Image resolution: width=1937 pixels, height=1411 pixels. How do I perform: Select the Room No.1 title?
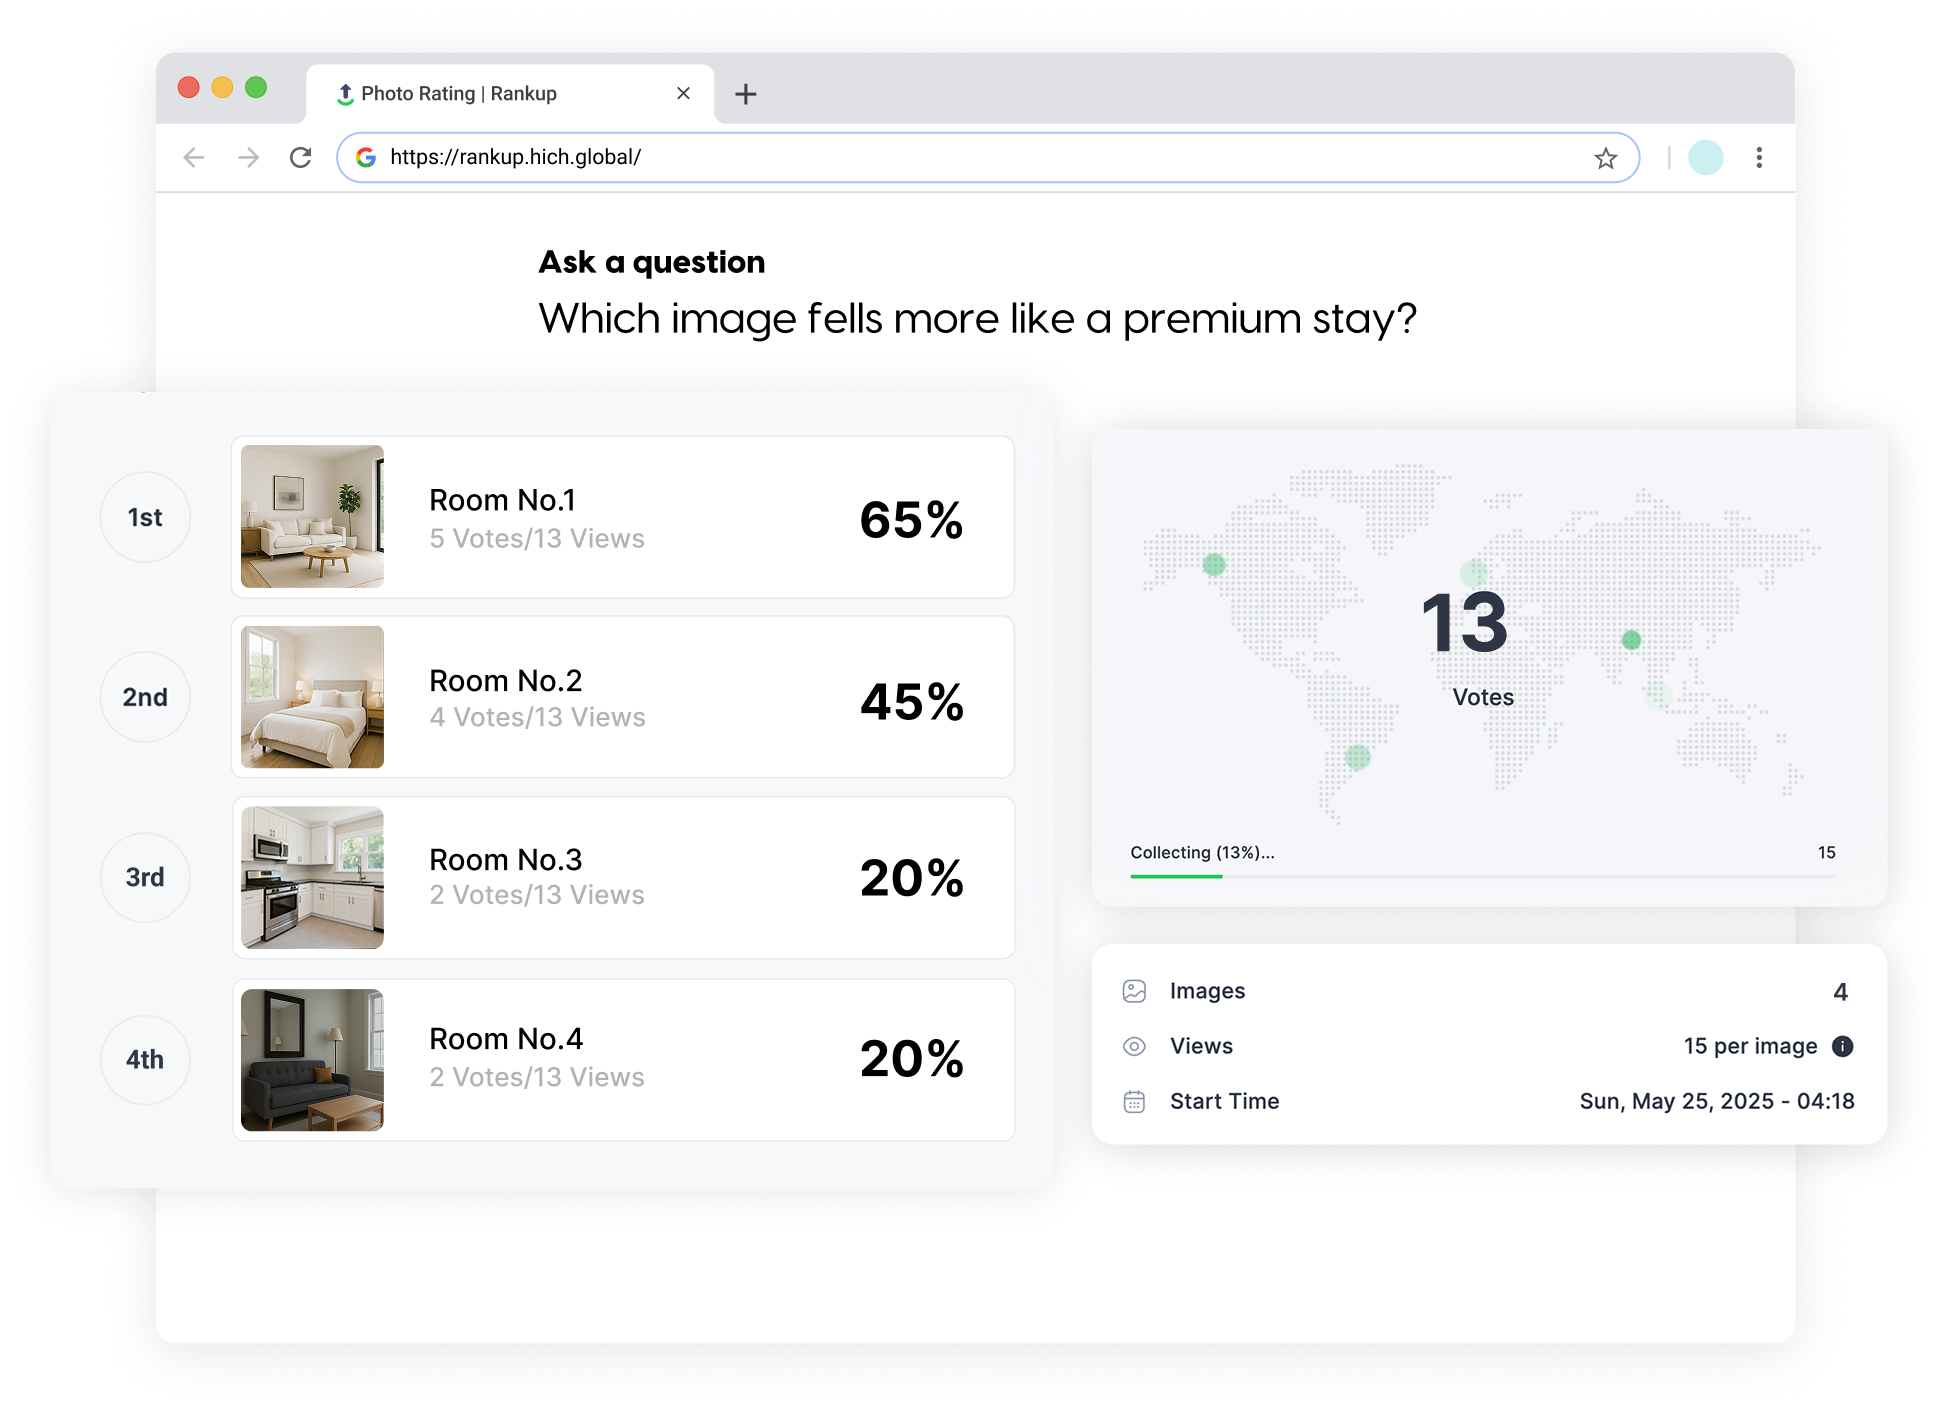point(502,500)
